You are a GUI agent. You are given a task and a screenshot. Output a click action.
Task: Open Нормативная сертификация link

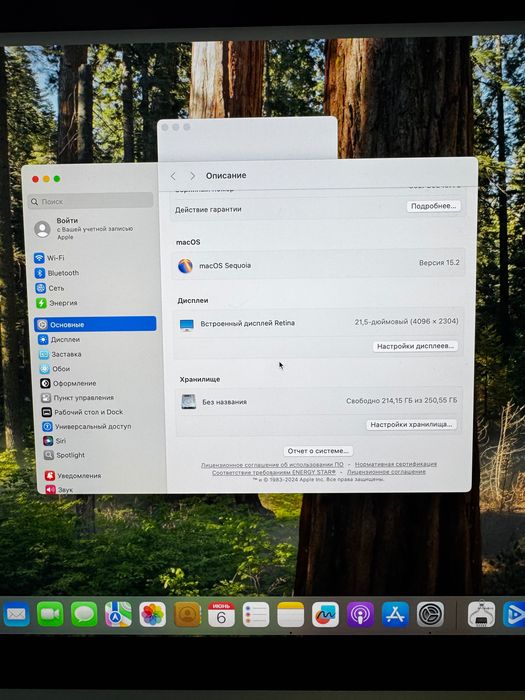click(396, 464)
